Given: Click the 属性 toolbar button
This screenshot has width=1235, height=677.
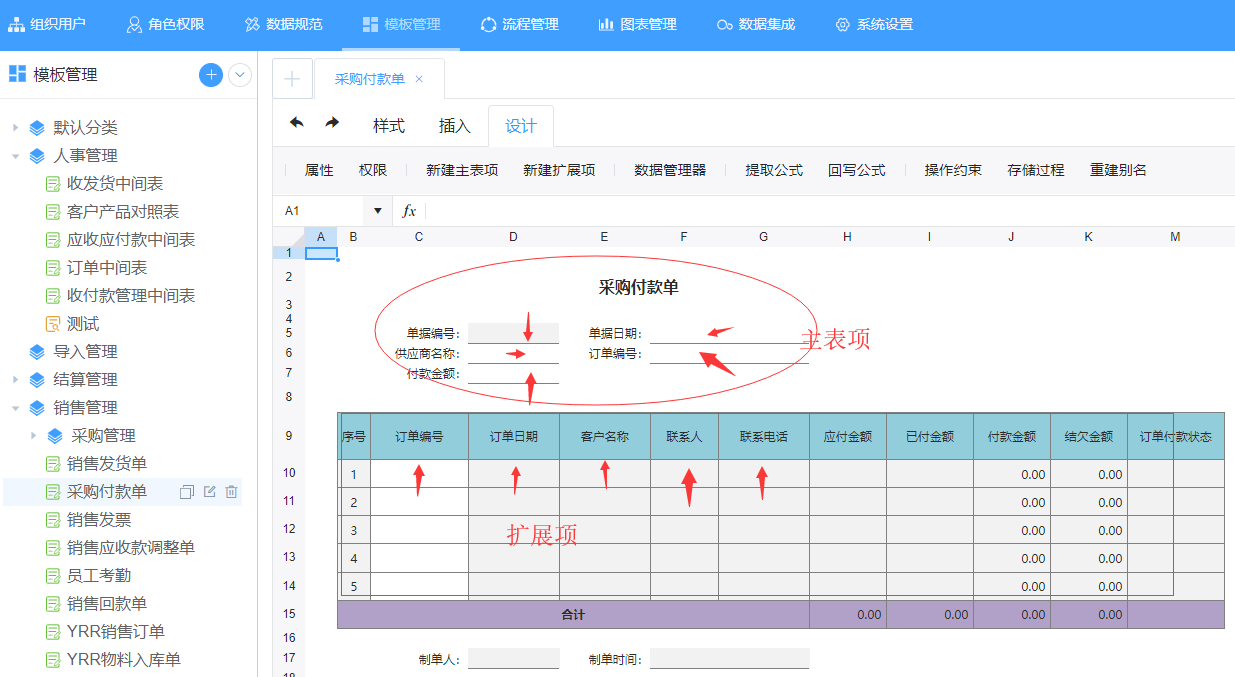Looking at the screenshot, I should (319, 171).
